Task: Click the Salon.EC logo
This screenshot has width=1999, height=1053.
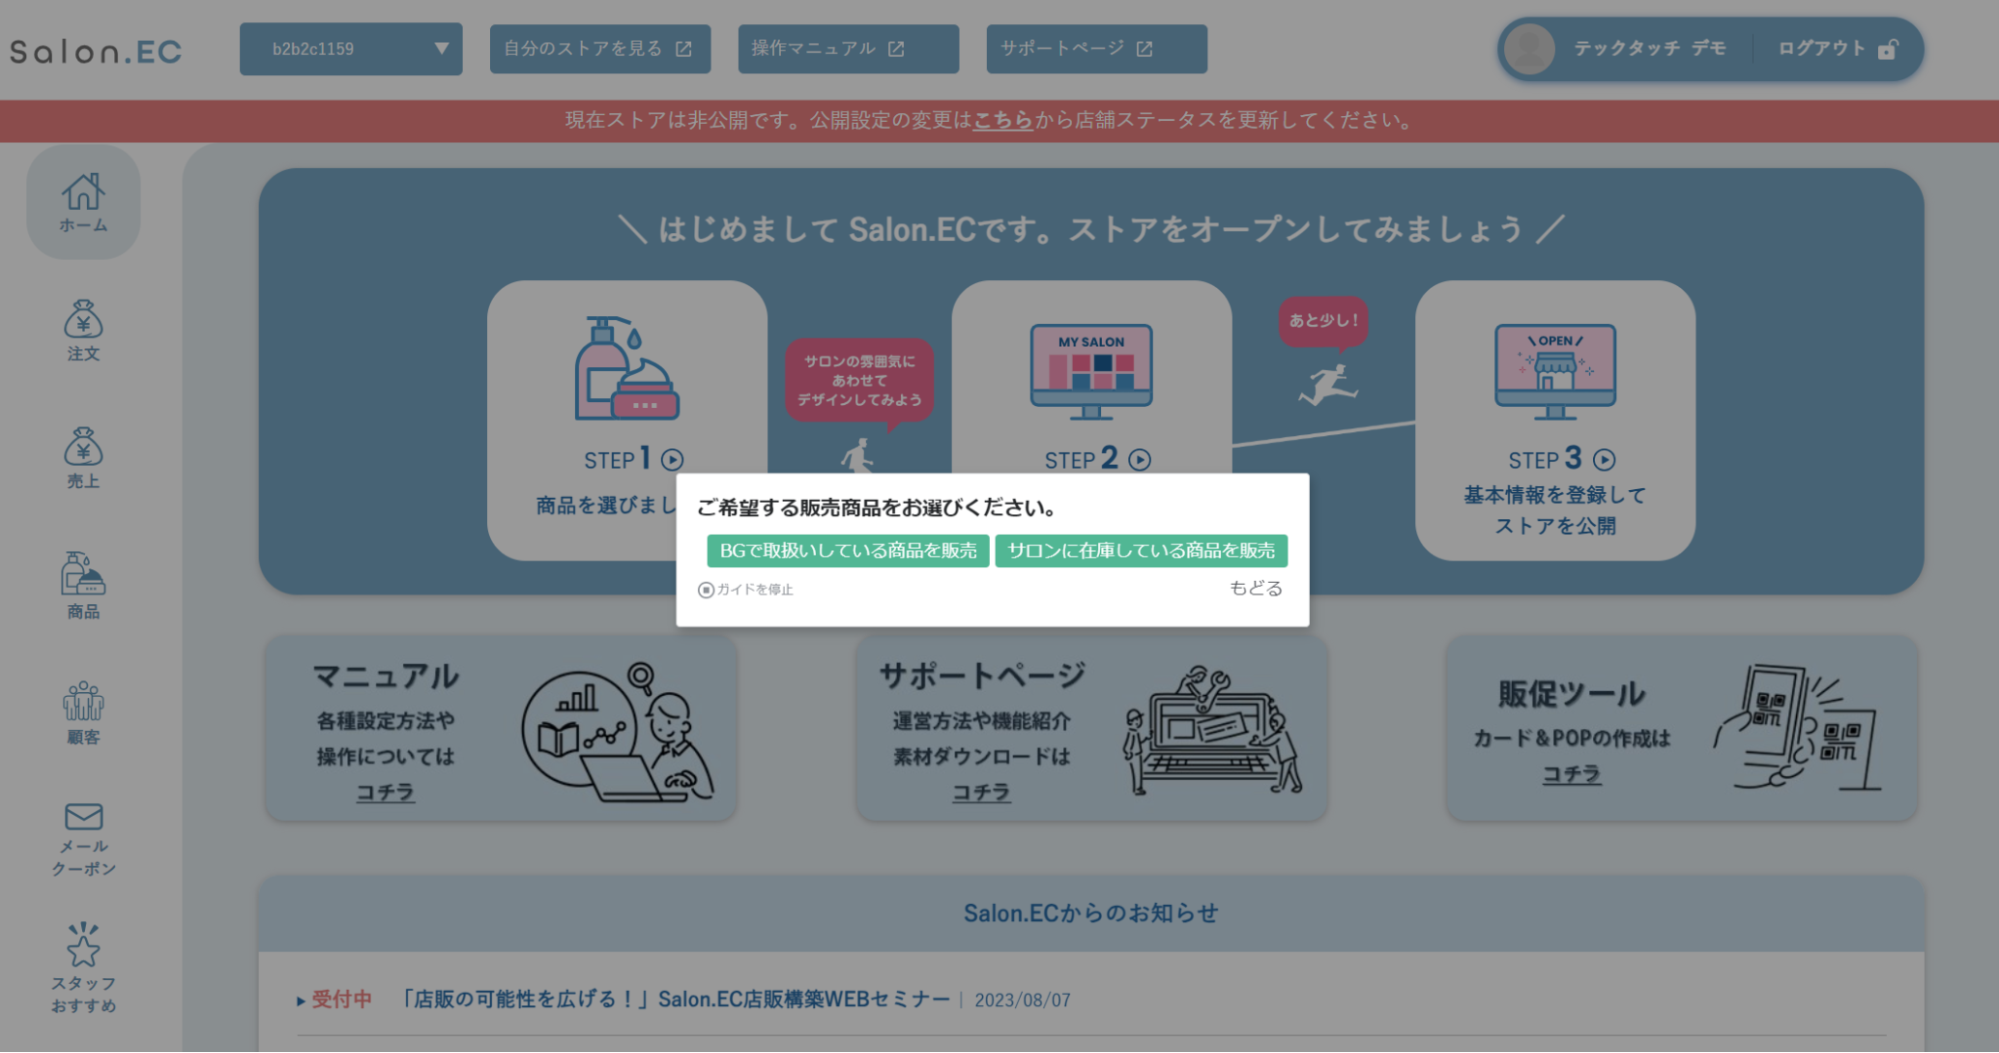Action: click(96, 51)
